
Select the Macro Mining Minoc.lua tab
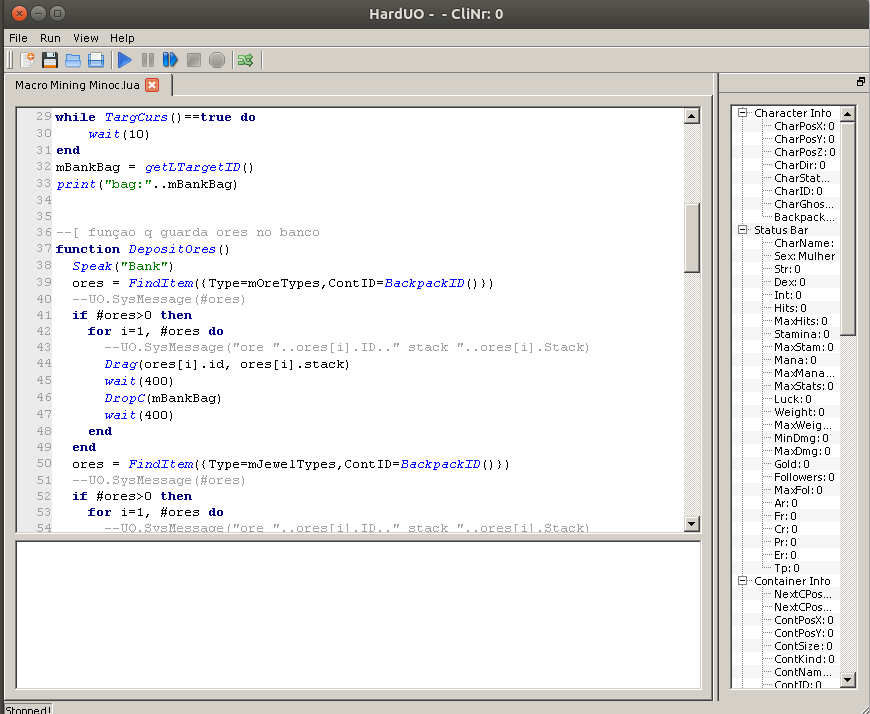[77, 85]
